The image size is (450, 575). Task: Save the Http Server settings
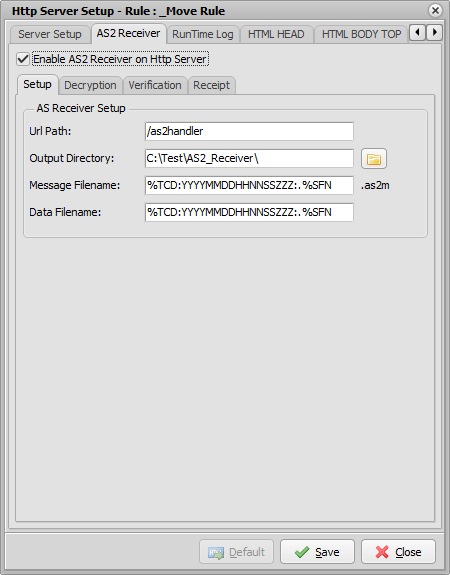(x=317, y=552)
